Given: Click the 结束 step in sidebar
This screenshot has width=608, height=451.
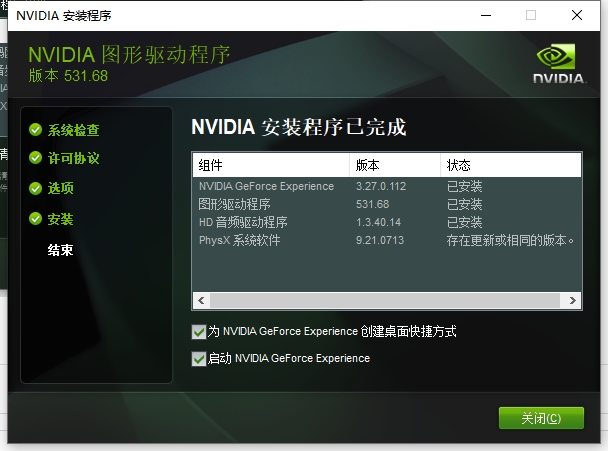Looking at the screenshot, I should (x=61, y=250).
